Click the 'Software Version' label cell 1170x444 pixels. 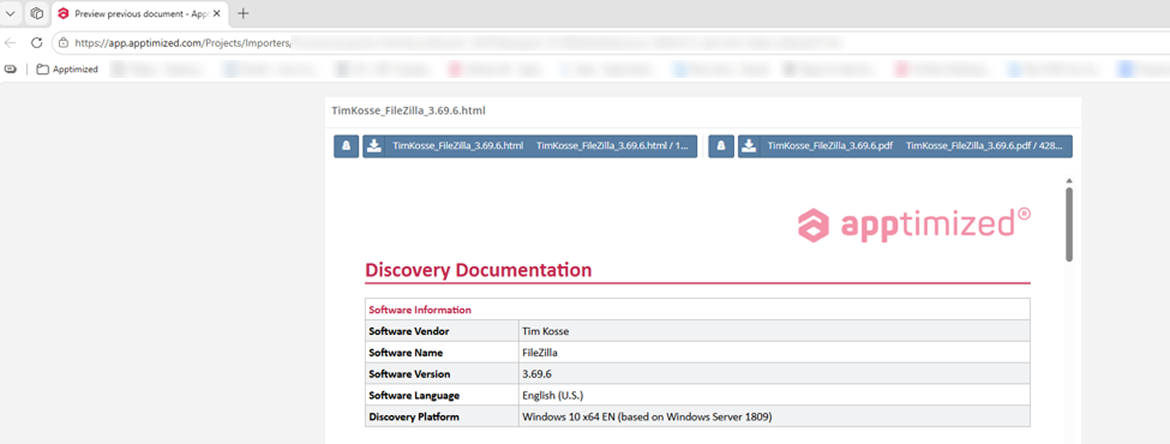(442, 373)
